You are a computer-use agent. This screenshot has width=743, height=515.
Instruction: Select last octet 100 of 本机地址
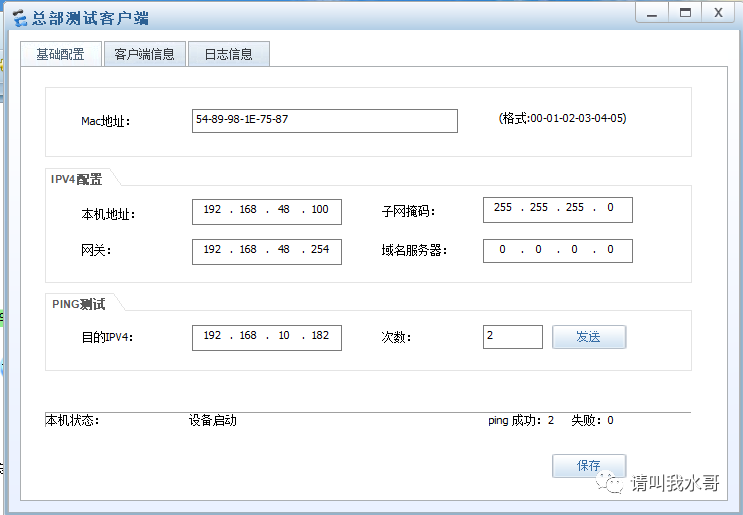pyautogui.click(x=320, y=209)
